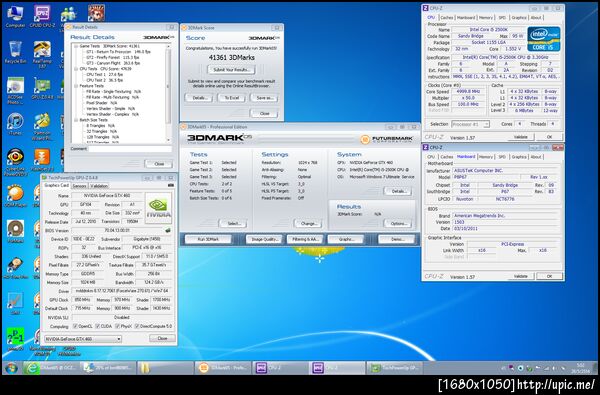Open Memory tab in CPU-Z processor window
Viewport: 600px width, 395px height.
point(486,18)
